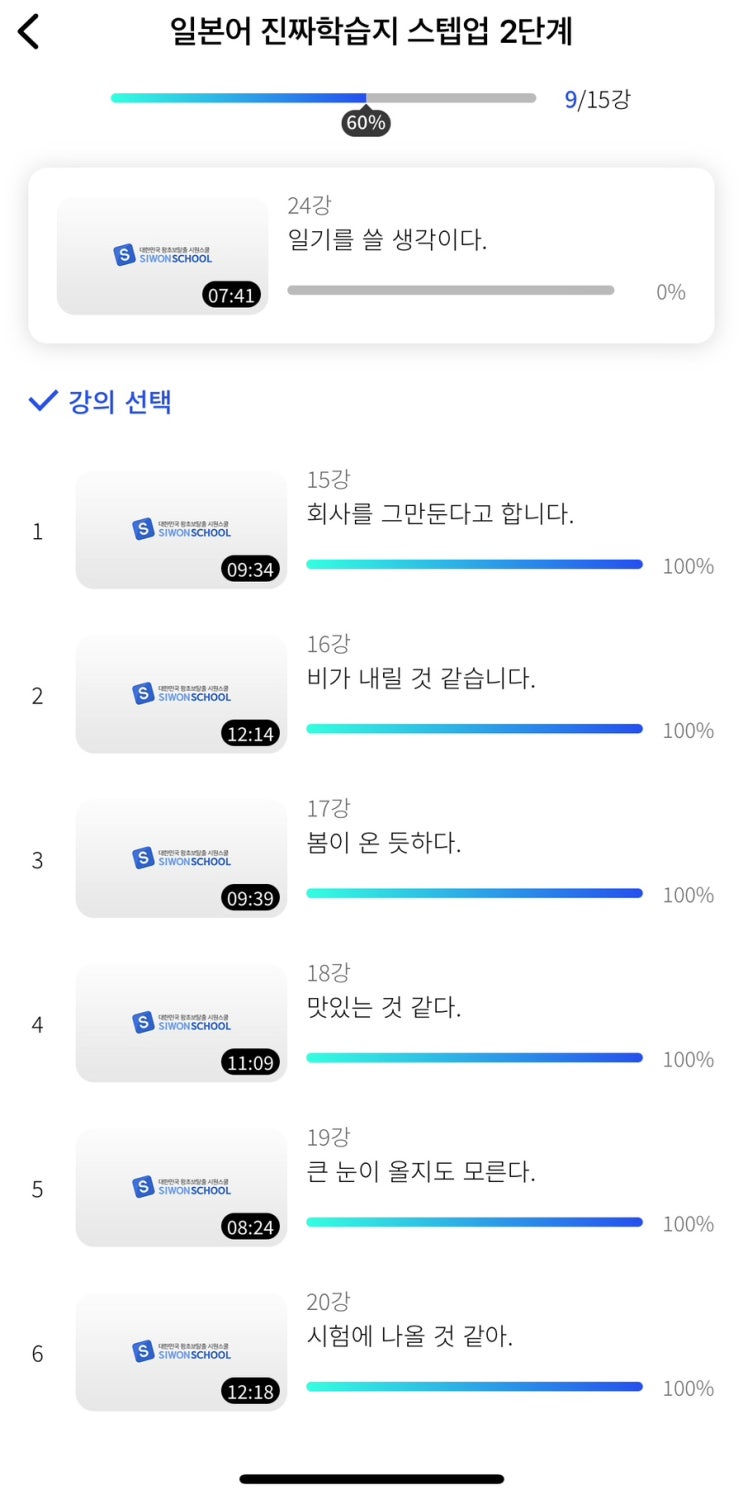The height and width of the screenshot is (1499, 743).
Task: Click the 60% progress marker bubble
Action: (x=365, y=123)
